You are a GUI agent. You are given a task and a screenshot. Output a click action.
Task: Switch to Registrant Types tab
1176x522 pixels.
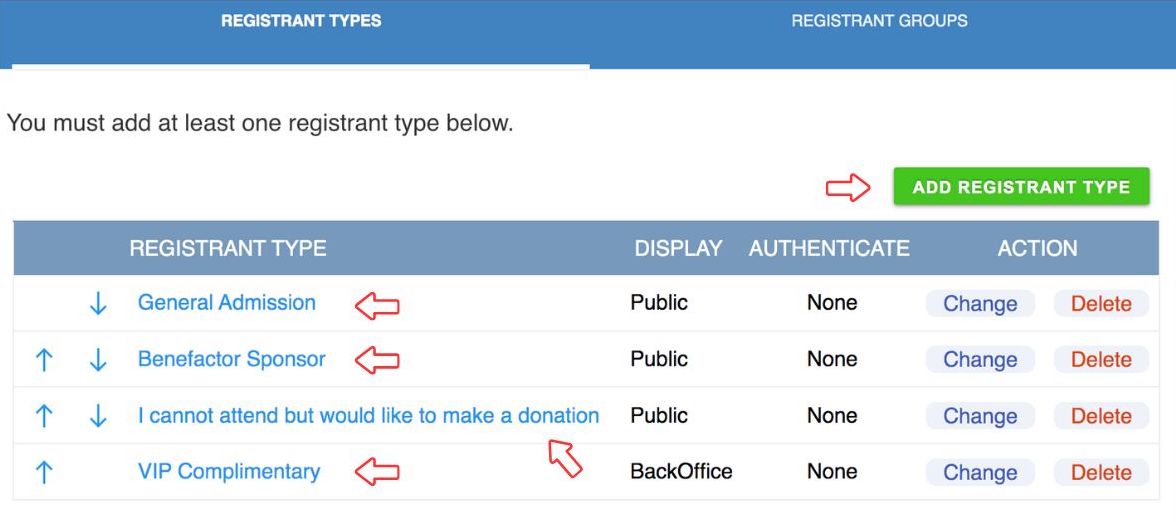(301, 21)
